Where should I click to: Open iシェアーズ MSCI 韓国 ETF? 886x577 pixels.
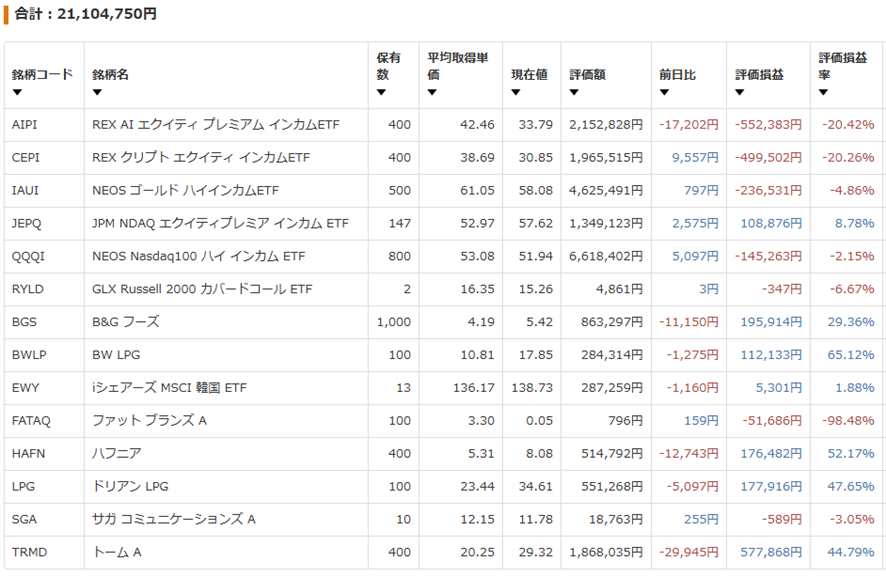170,388
